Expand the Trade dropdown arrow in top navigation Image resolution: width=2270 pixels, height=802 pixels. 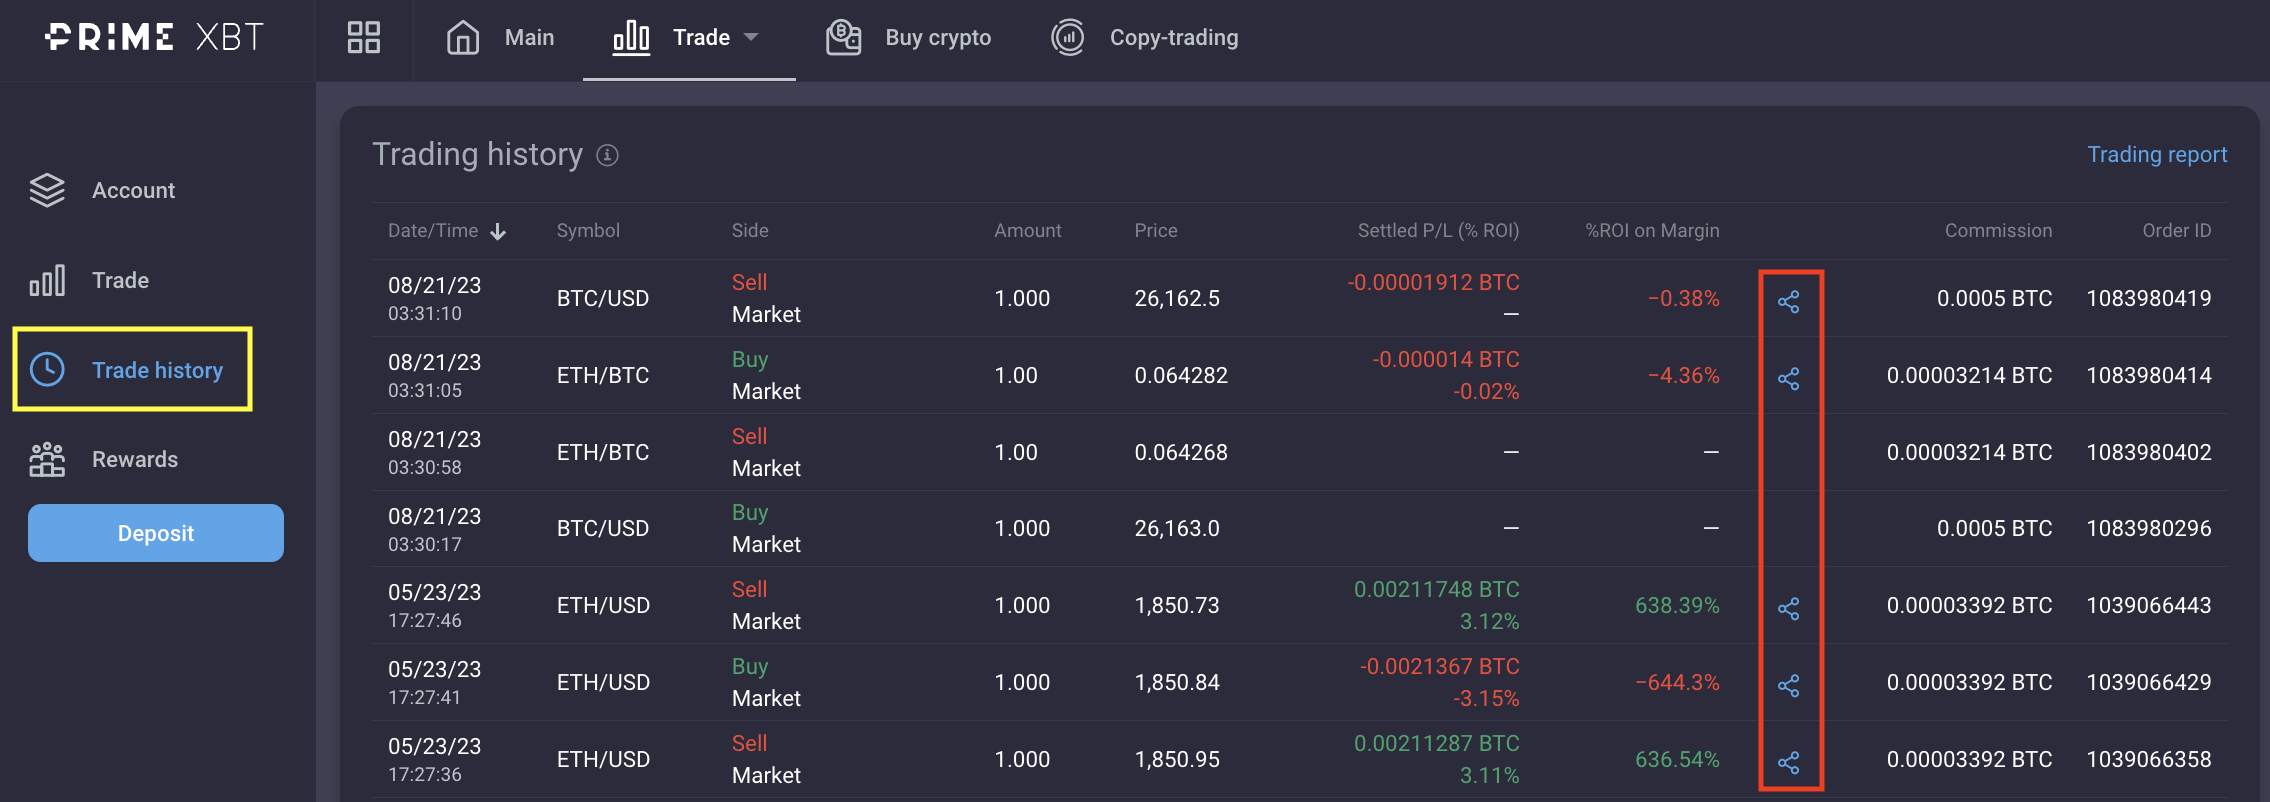[752, 38]
